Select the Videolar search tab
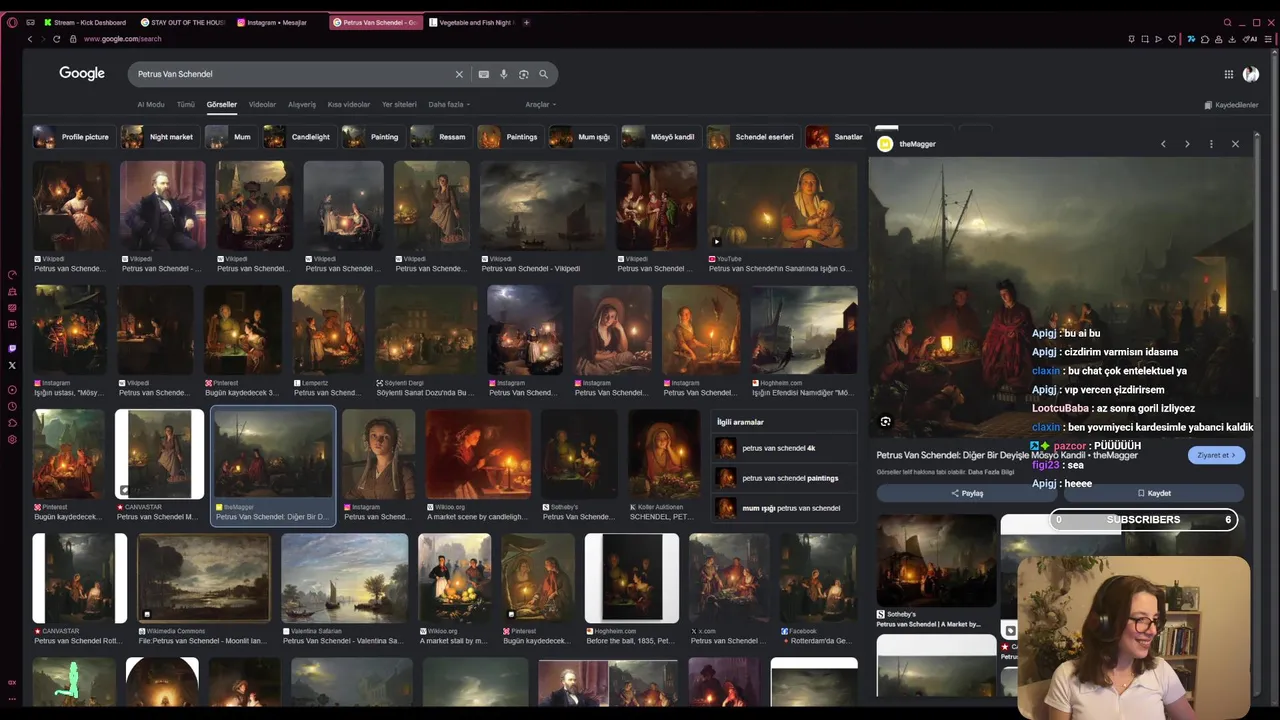The image size is (1280, 720). [262, 104]
